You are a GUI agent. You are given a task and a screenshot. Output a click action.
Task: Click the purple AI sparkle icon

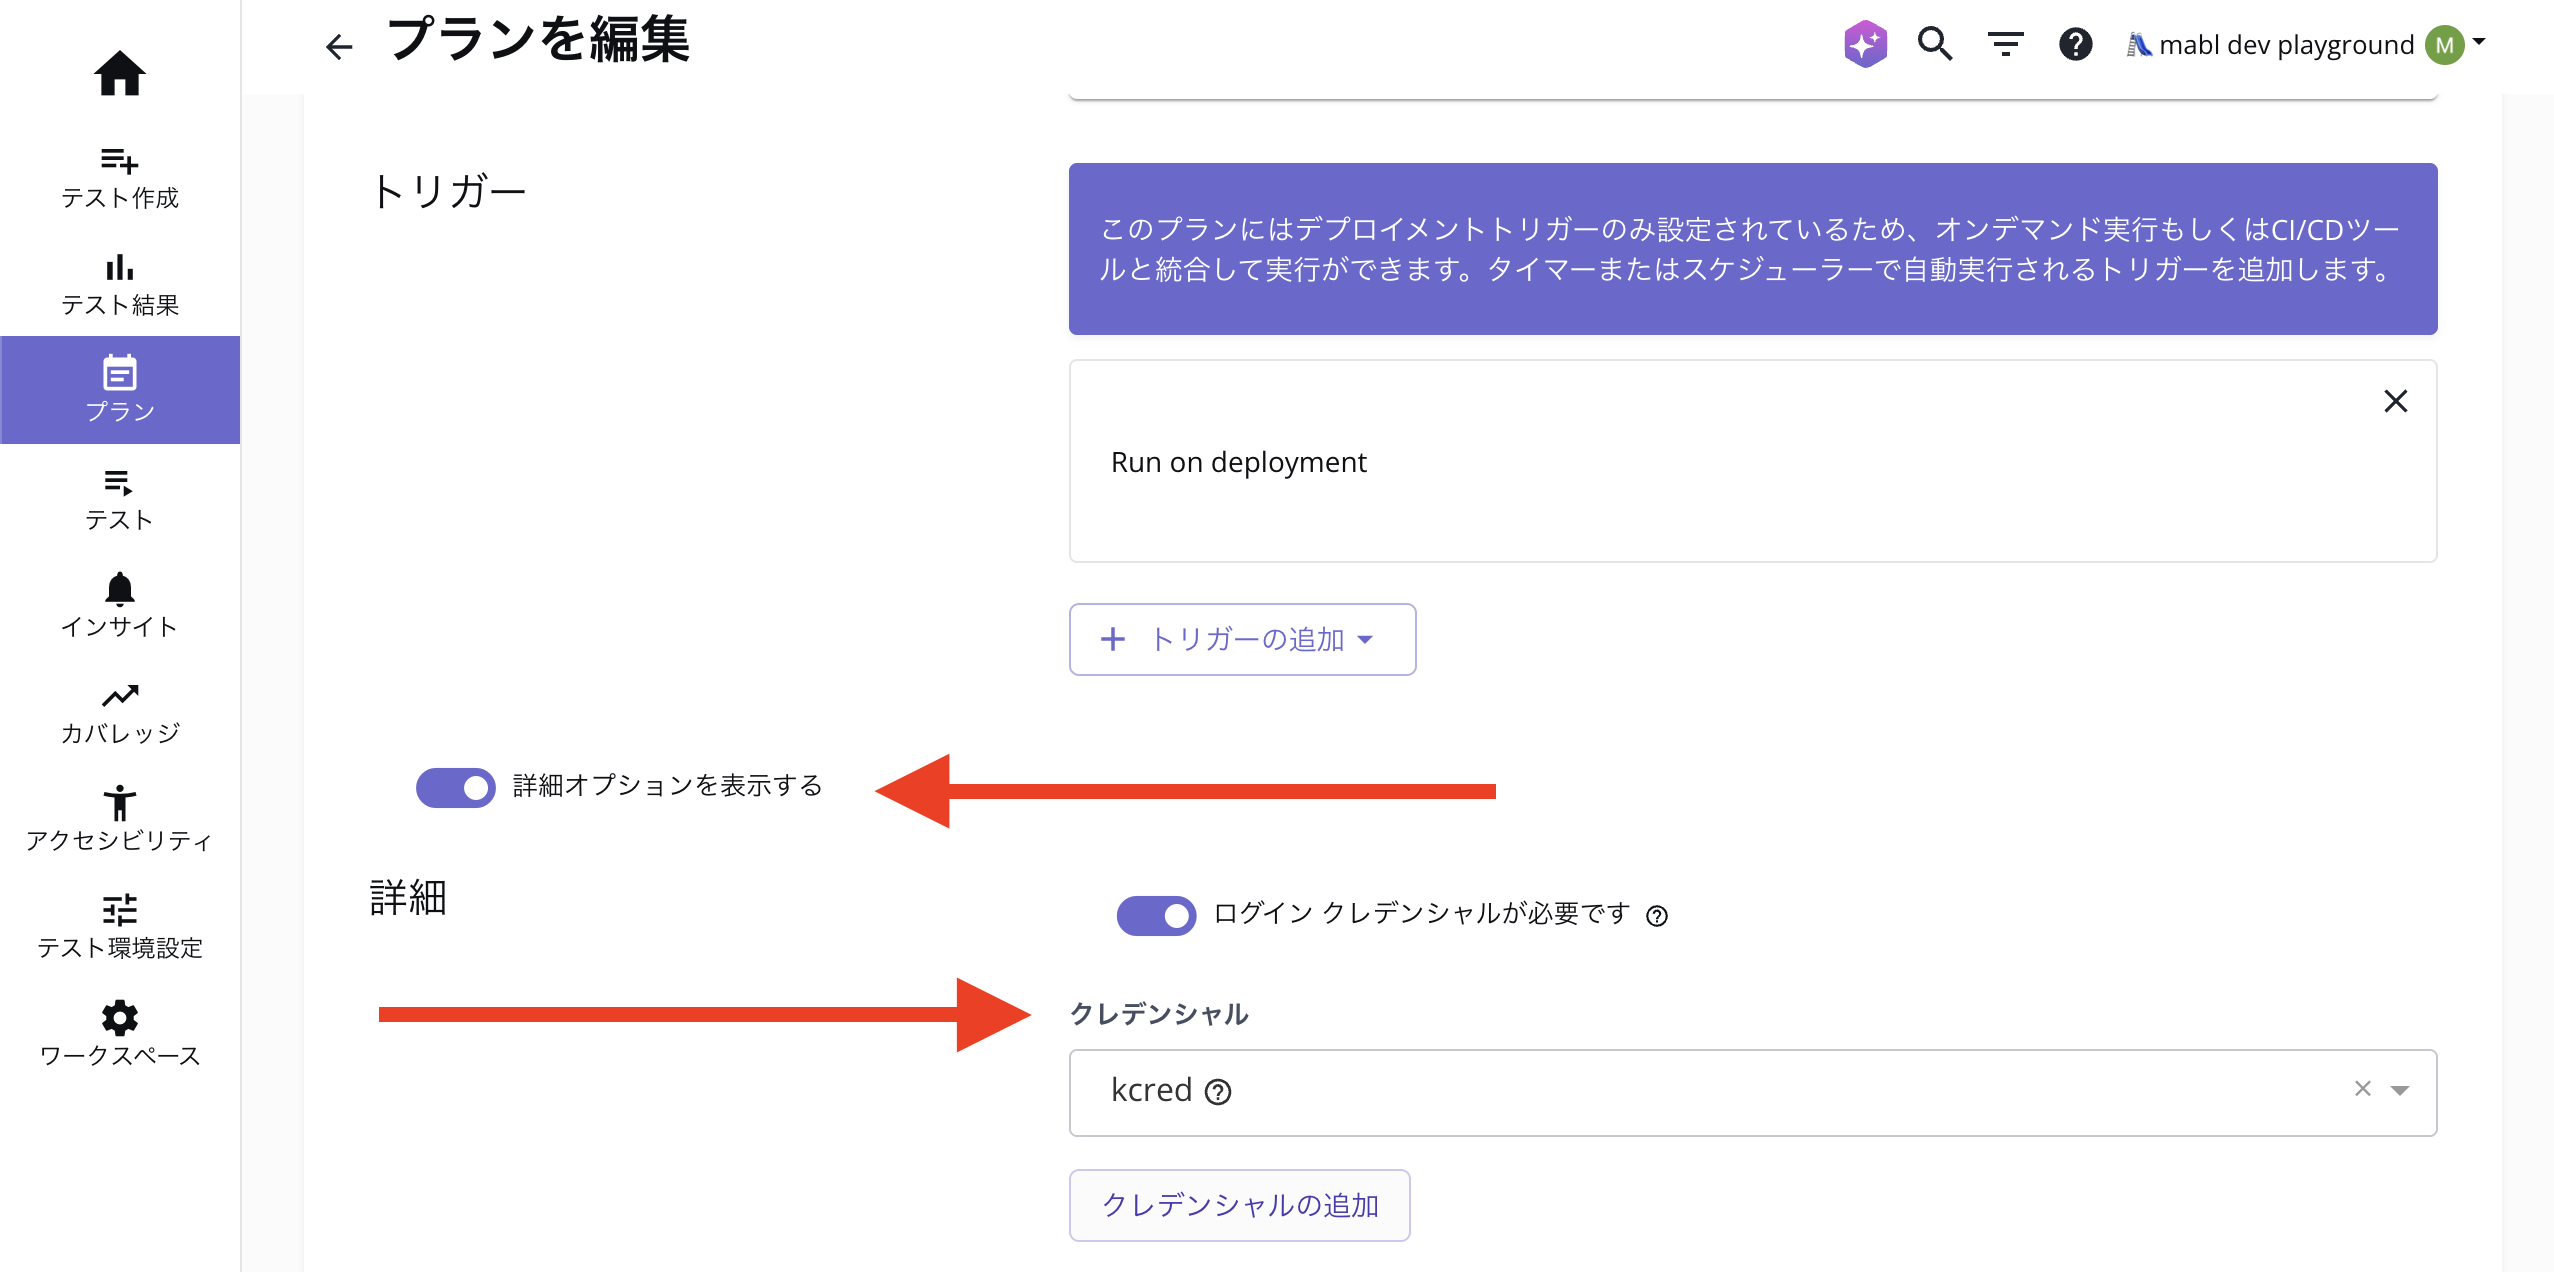coord(1865,44)
